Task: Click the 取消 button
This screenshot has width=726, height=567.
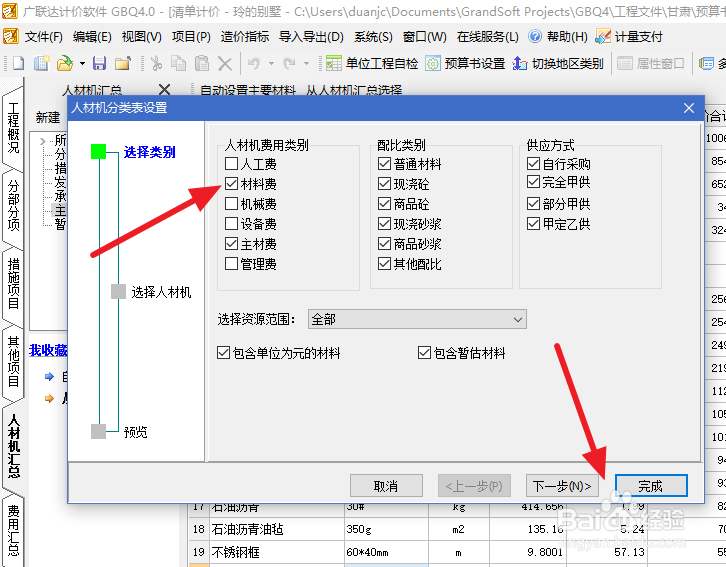Action: tap(386, 486)
